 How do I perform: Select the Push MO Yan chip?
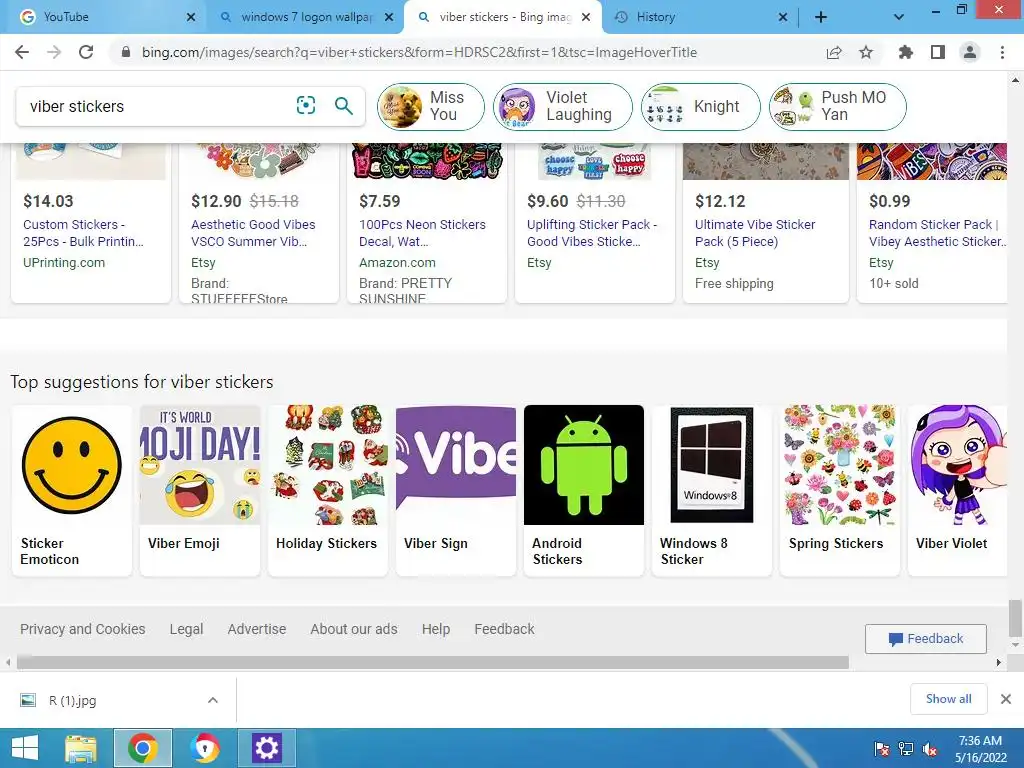pyautogui.click(x=837, y=106)
